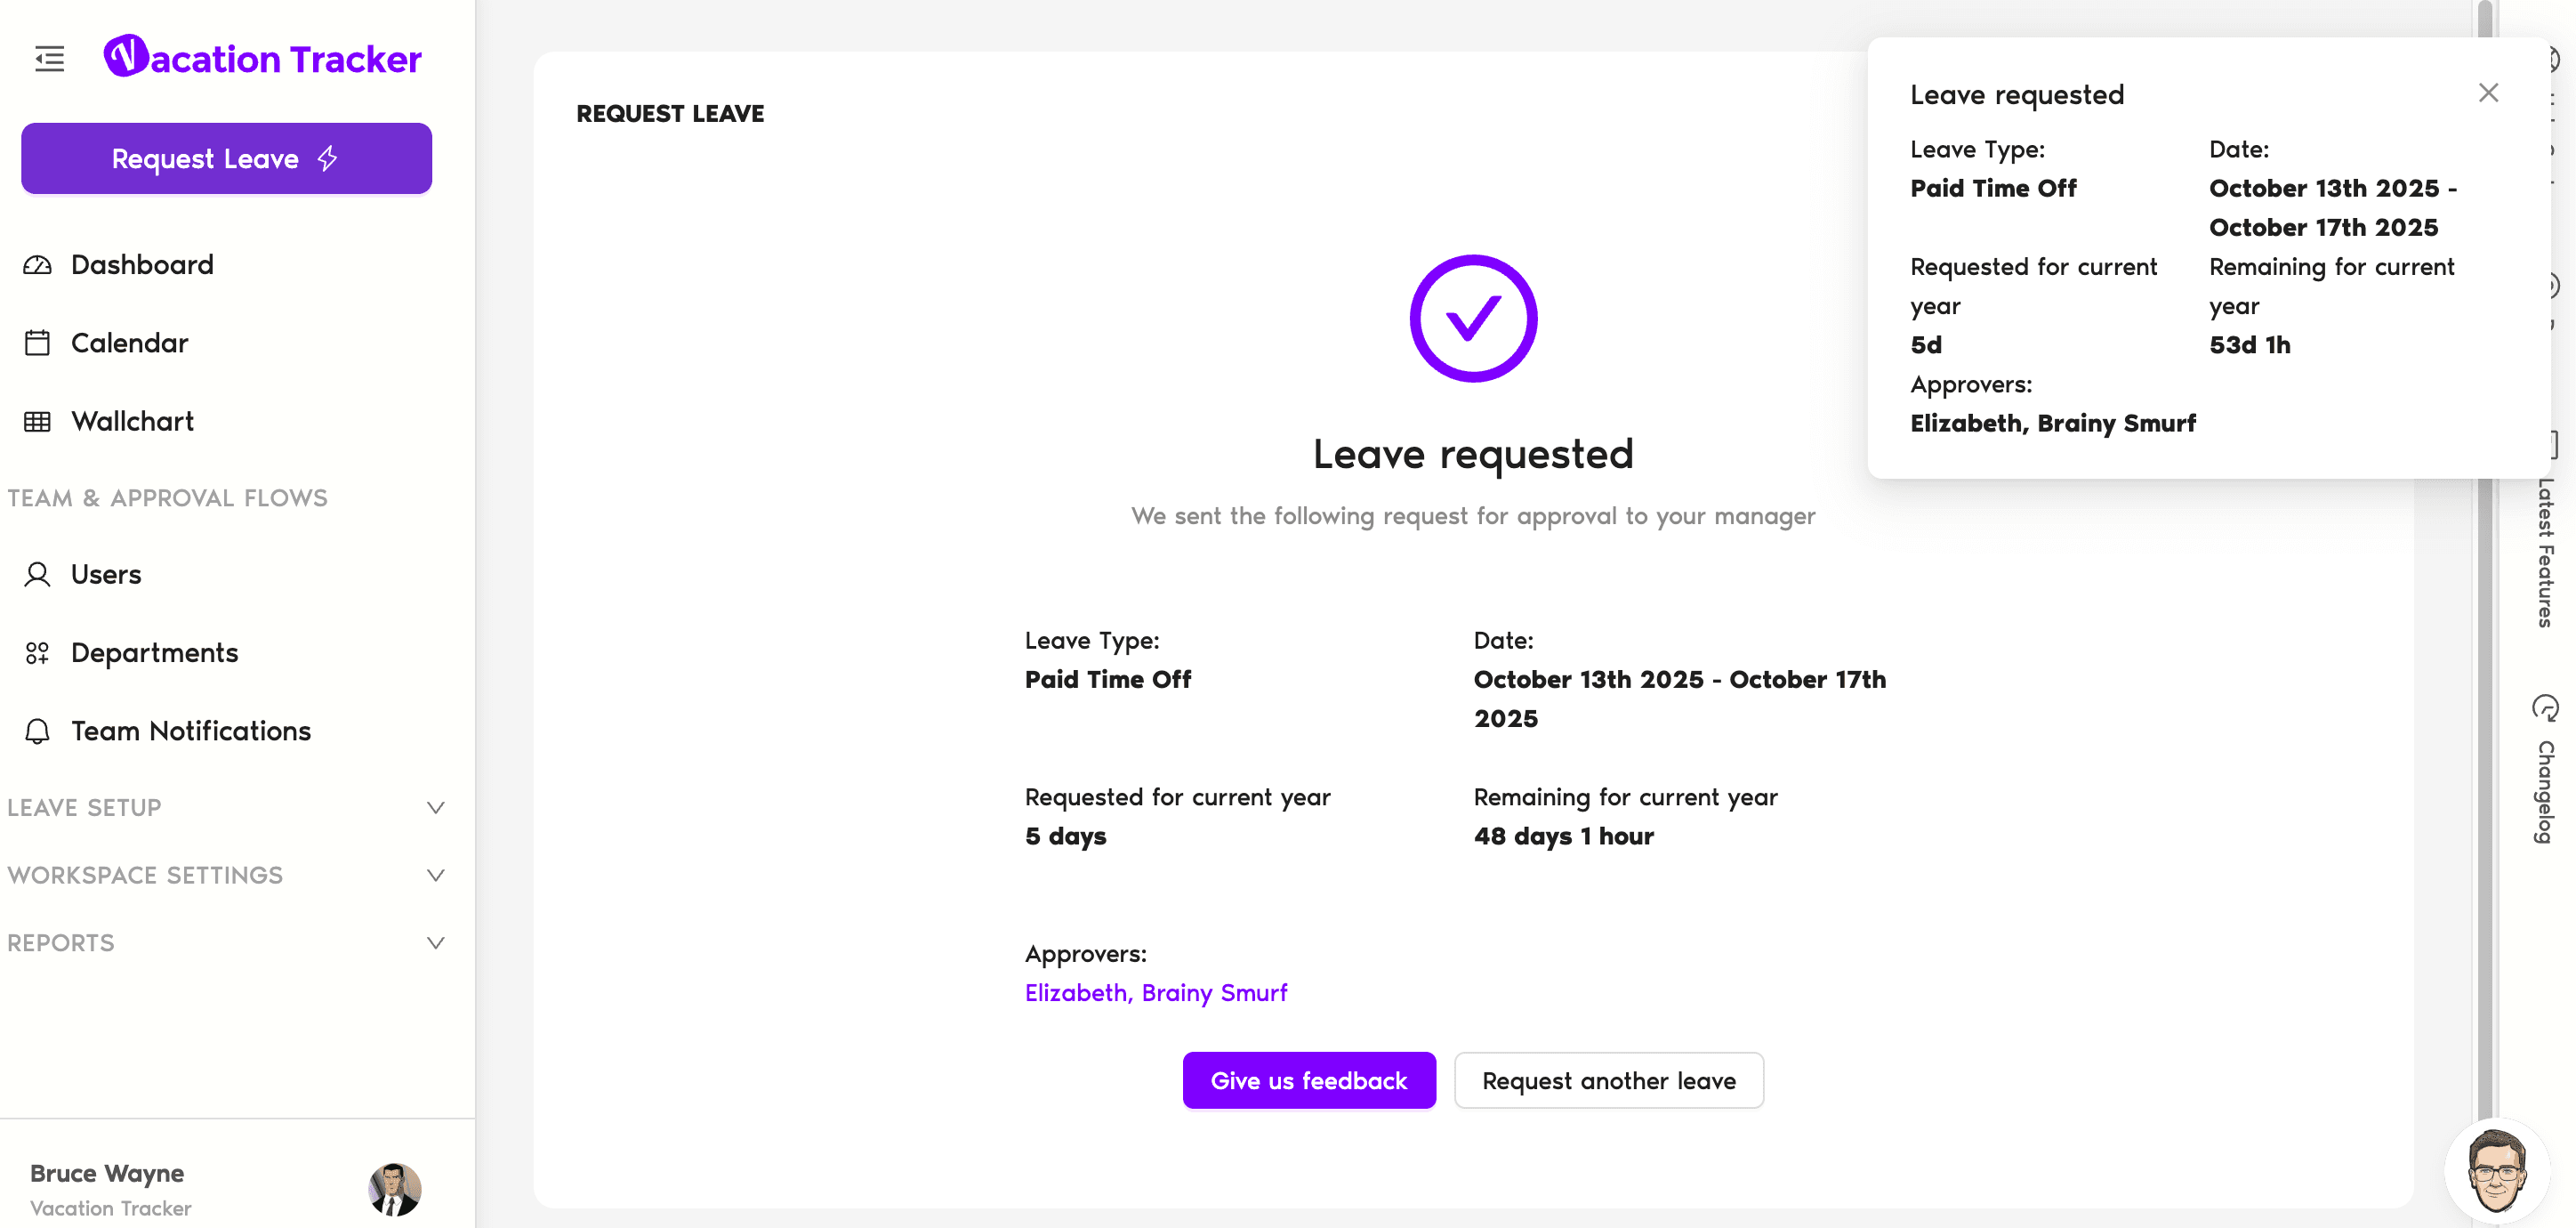Open the Elizabeth, Brainy Smurf approvers link
This screenshot has height=1228, width=2576.
1155,993
